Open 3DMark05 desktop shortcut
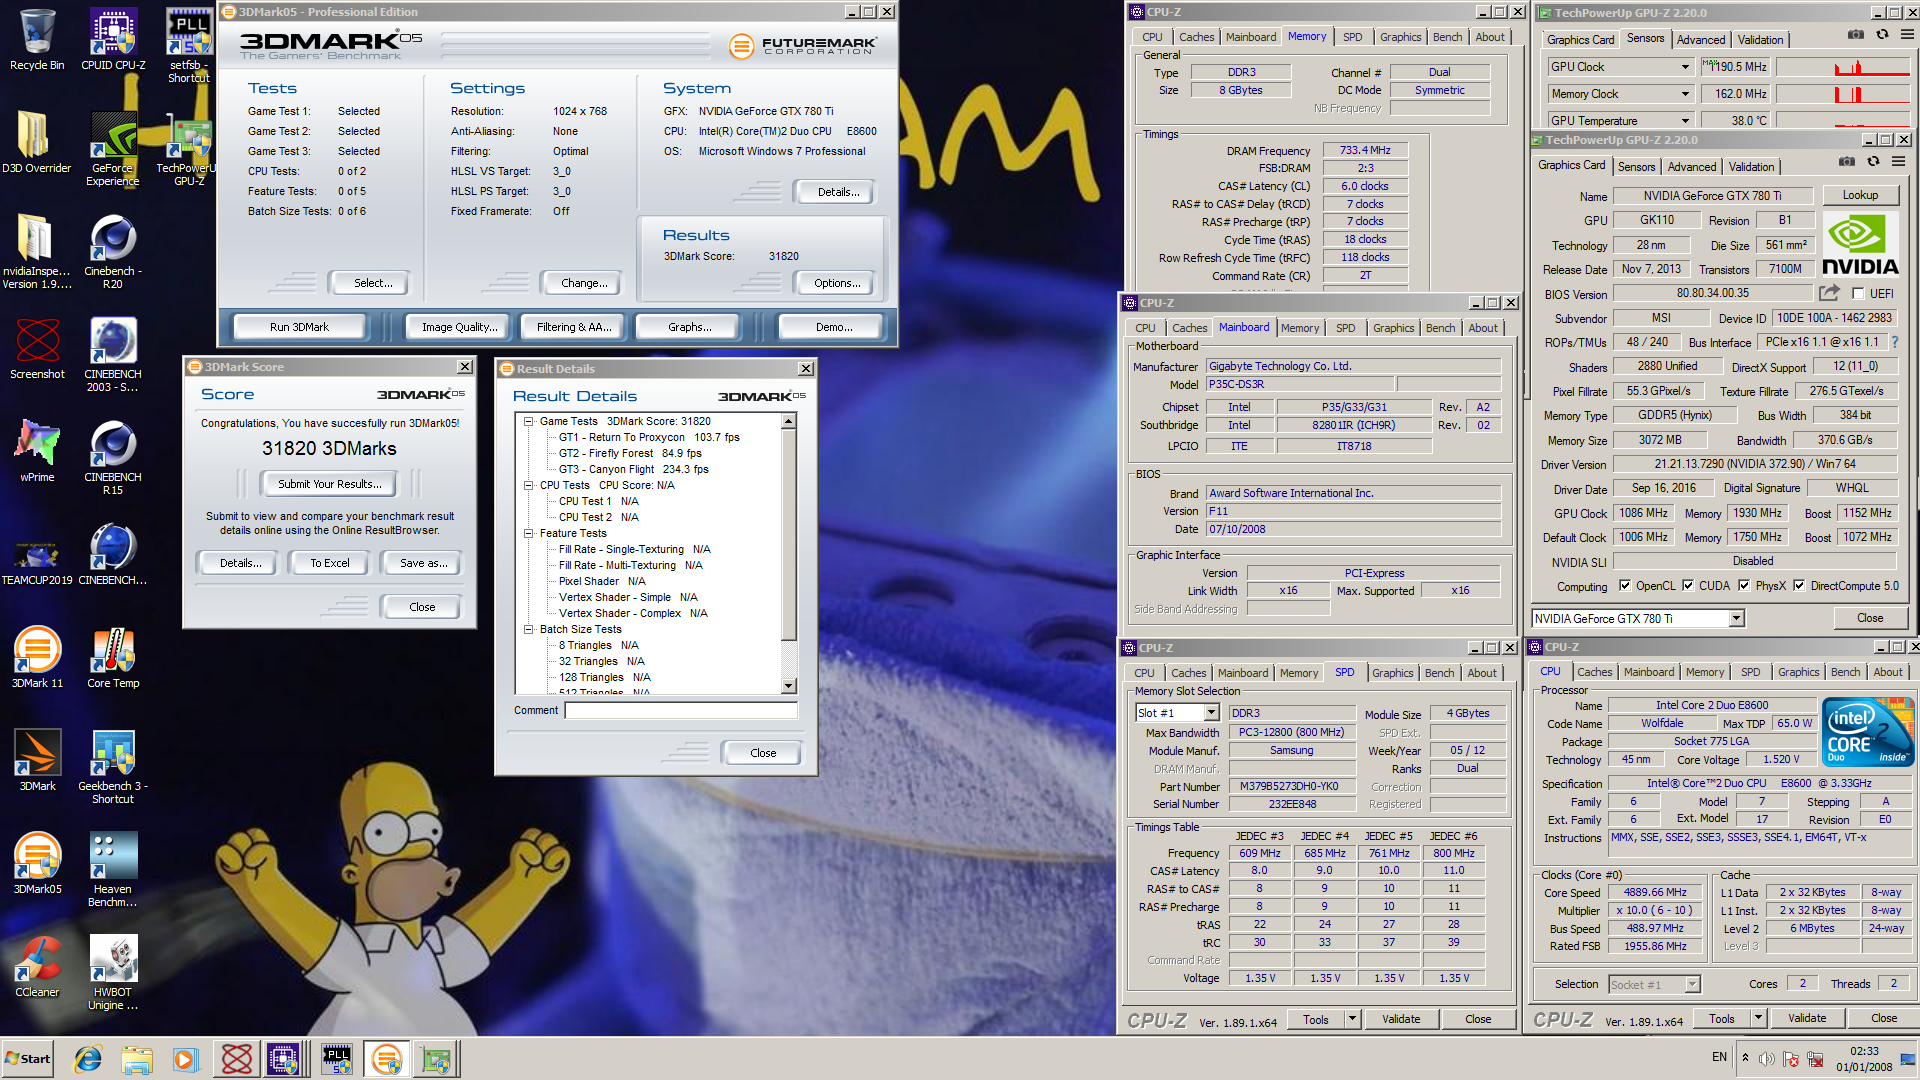 point(37,864)
